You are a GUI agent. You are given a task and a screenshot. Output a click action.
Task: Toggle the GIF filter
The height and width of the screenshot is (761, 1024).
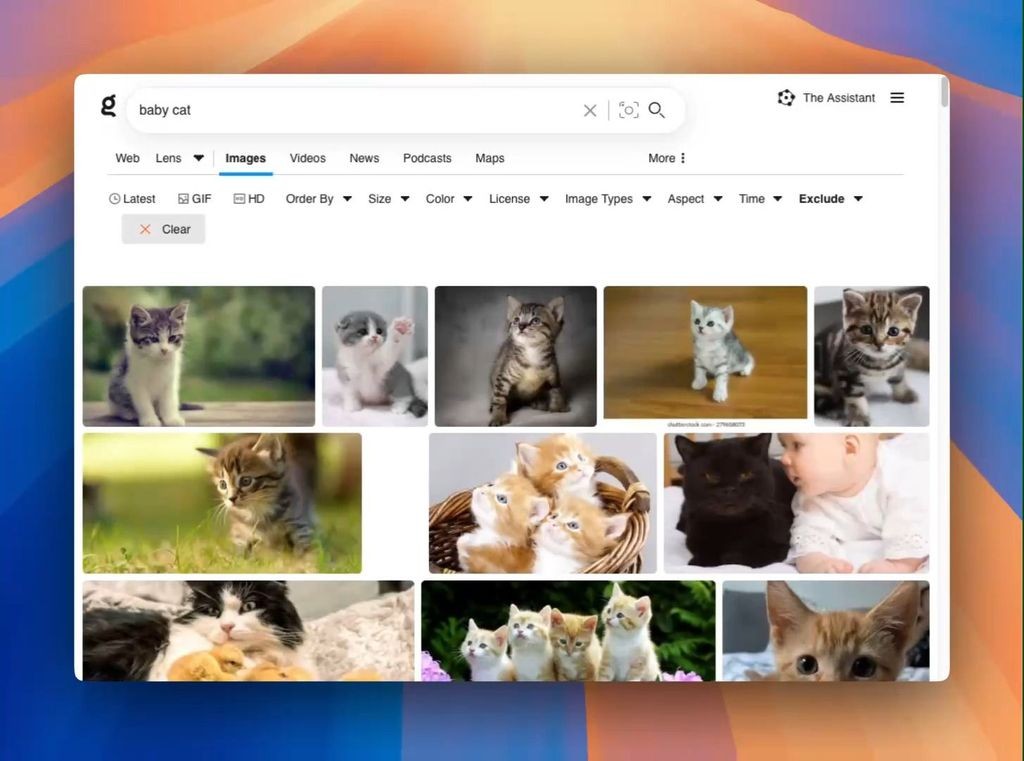click(x=195, y=199)
